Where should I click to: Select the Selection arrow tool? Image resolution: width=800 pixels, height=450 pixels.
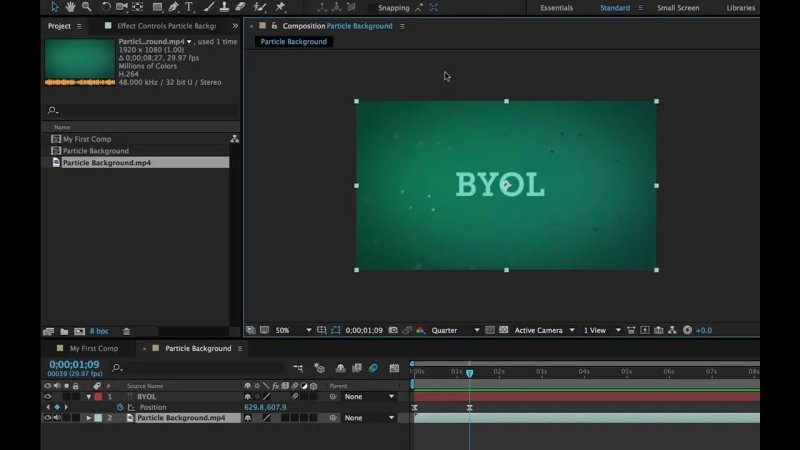[x=55, y=7]
